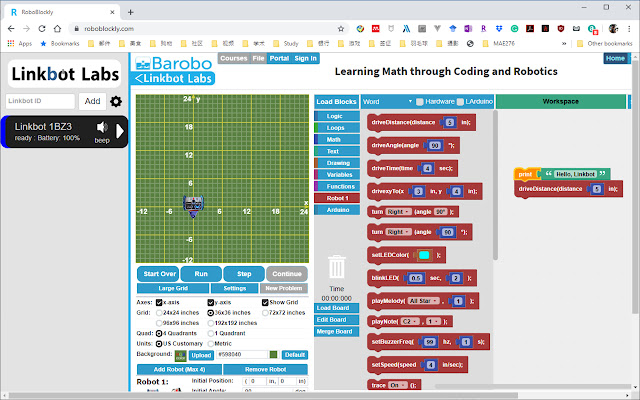Click the Barobo logo
Screen dimensions: 640x400
pyautogui.click(x=174, y=64)
